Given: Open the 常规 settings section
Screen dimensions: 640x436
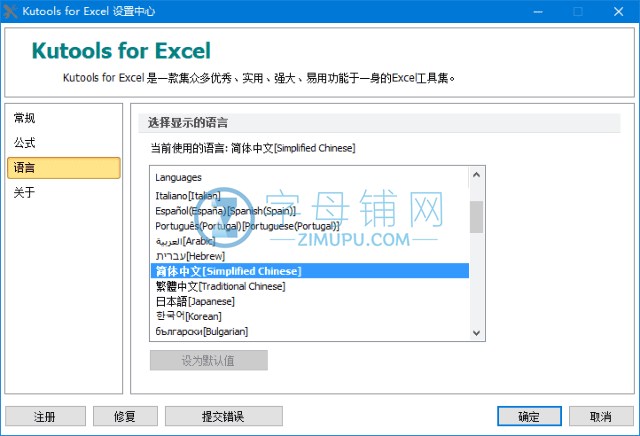Looking at the screenshot, I should click(x=64, y=118).
